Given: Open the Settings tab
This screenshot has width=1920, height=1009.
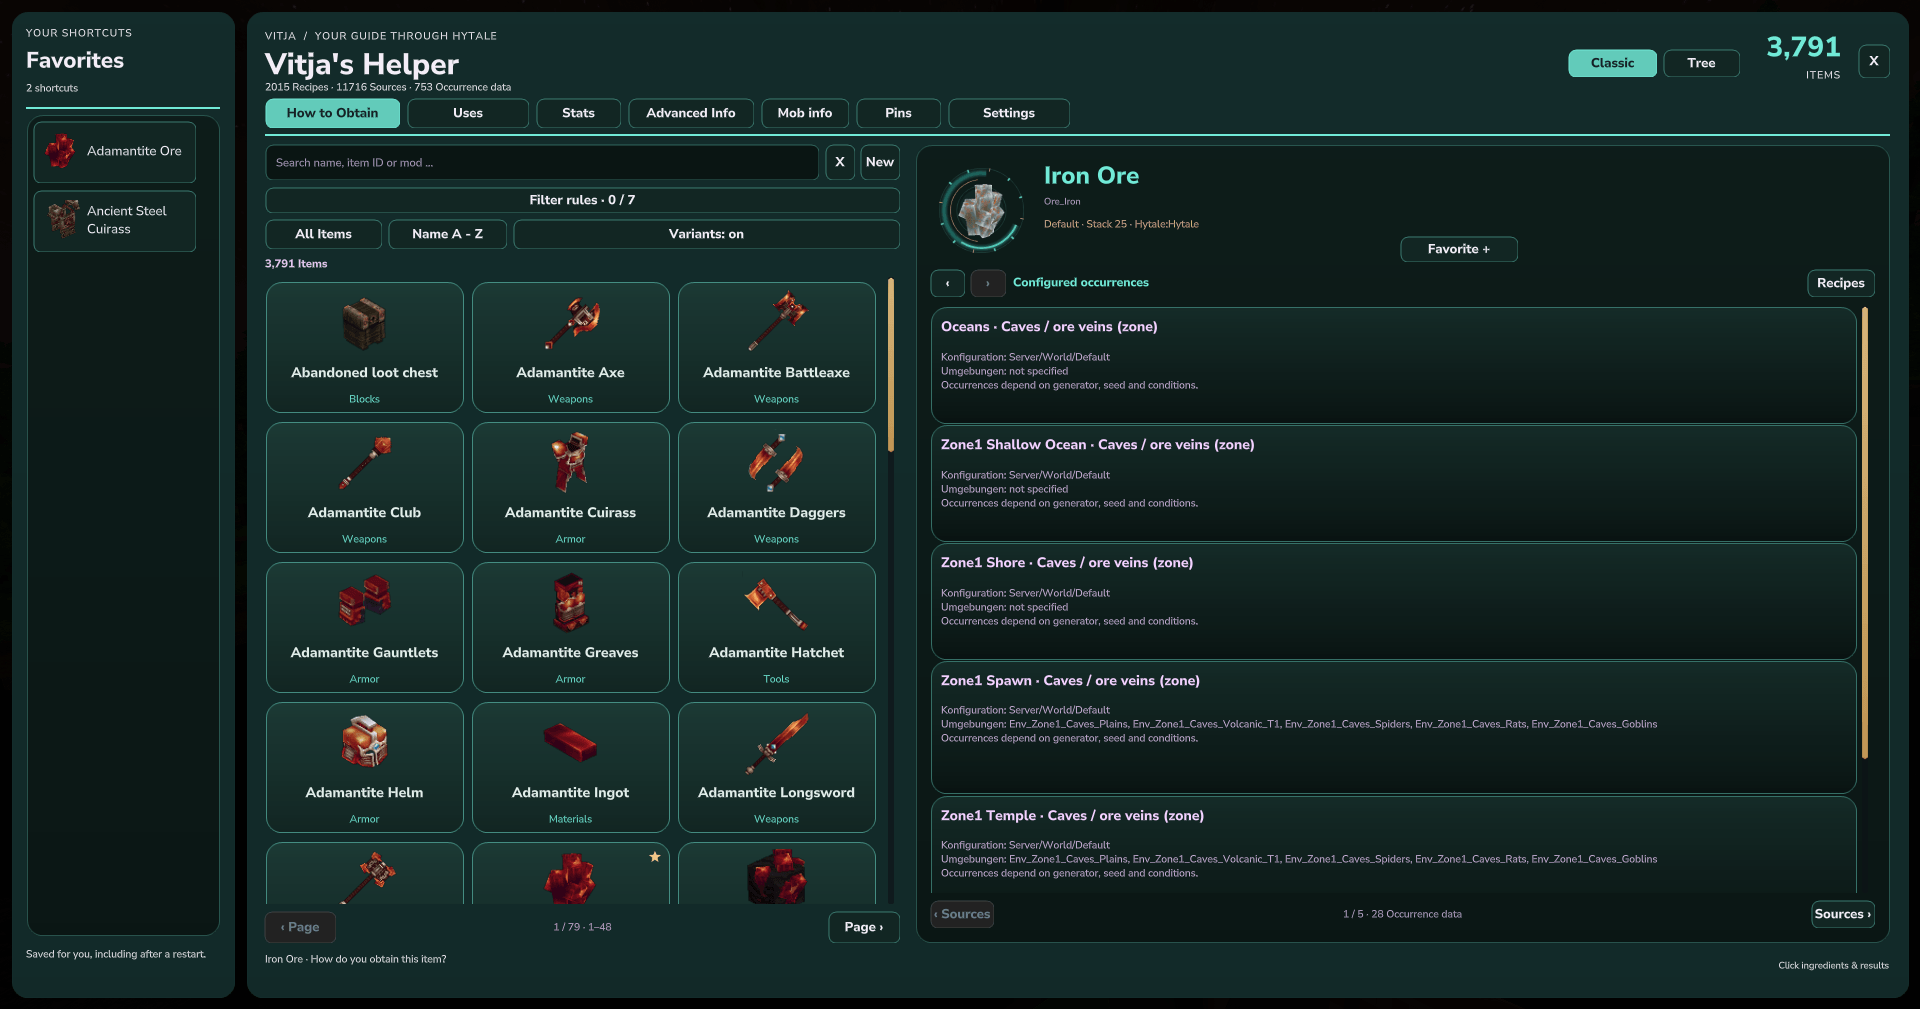Looking at the screenshot, I should click(1009, 113).
